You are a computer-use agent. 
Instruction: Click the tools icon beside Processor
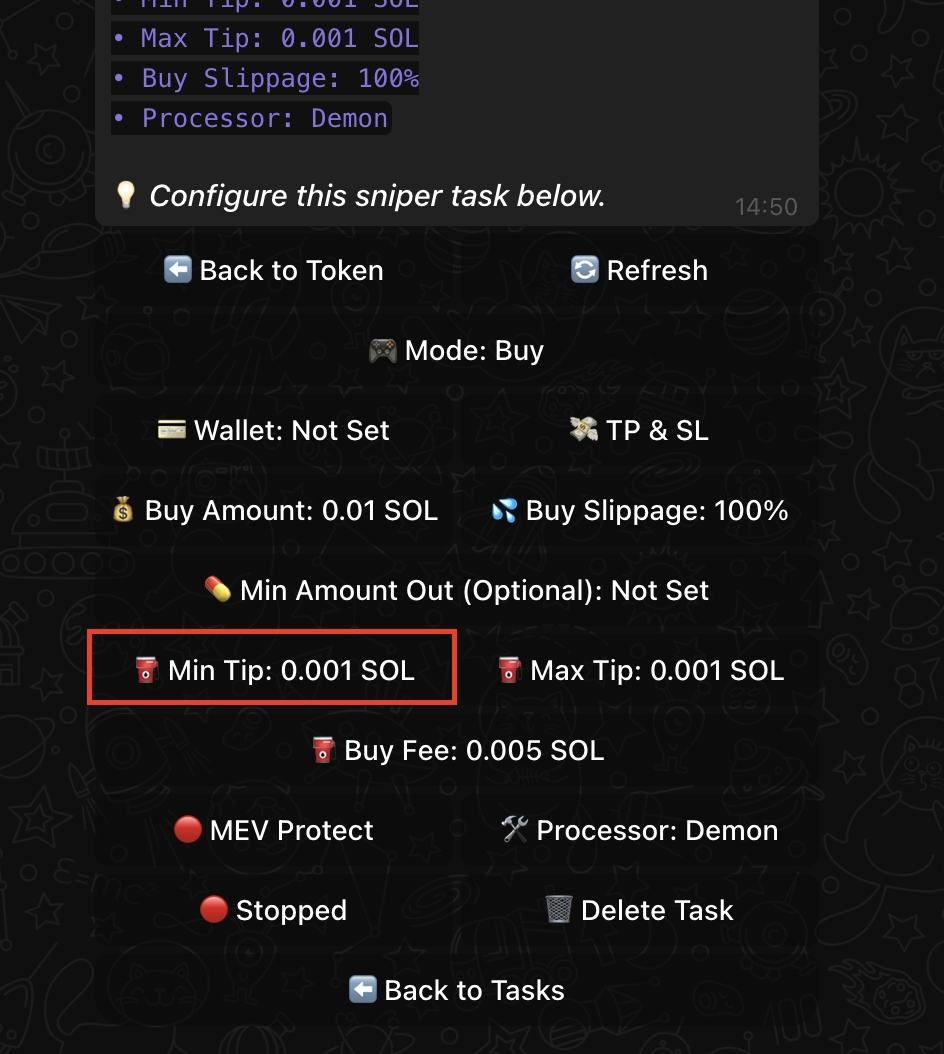tap(514, 830)
